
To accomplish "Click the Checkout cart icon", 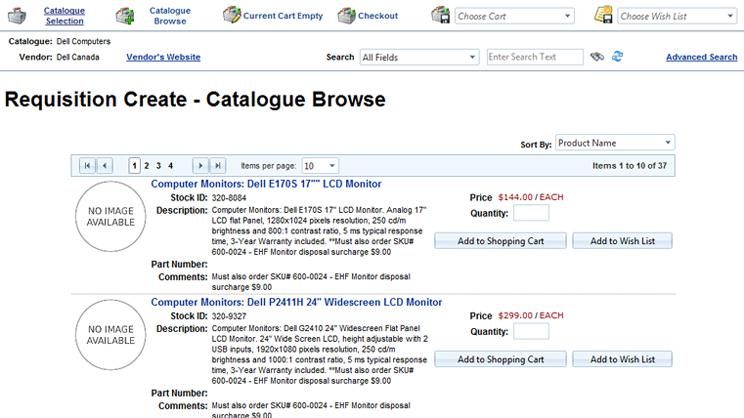I will click(x=346, y=16).
